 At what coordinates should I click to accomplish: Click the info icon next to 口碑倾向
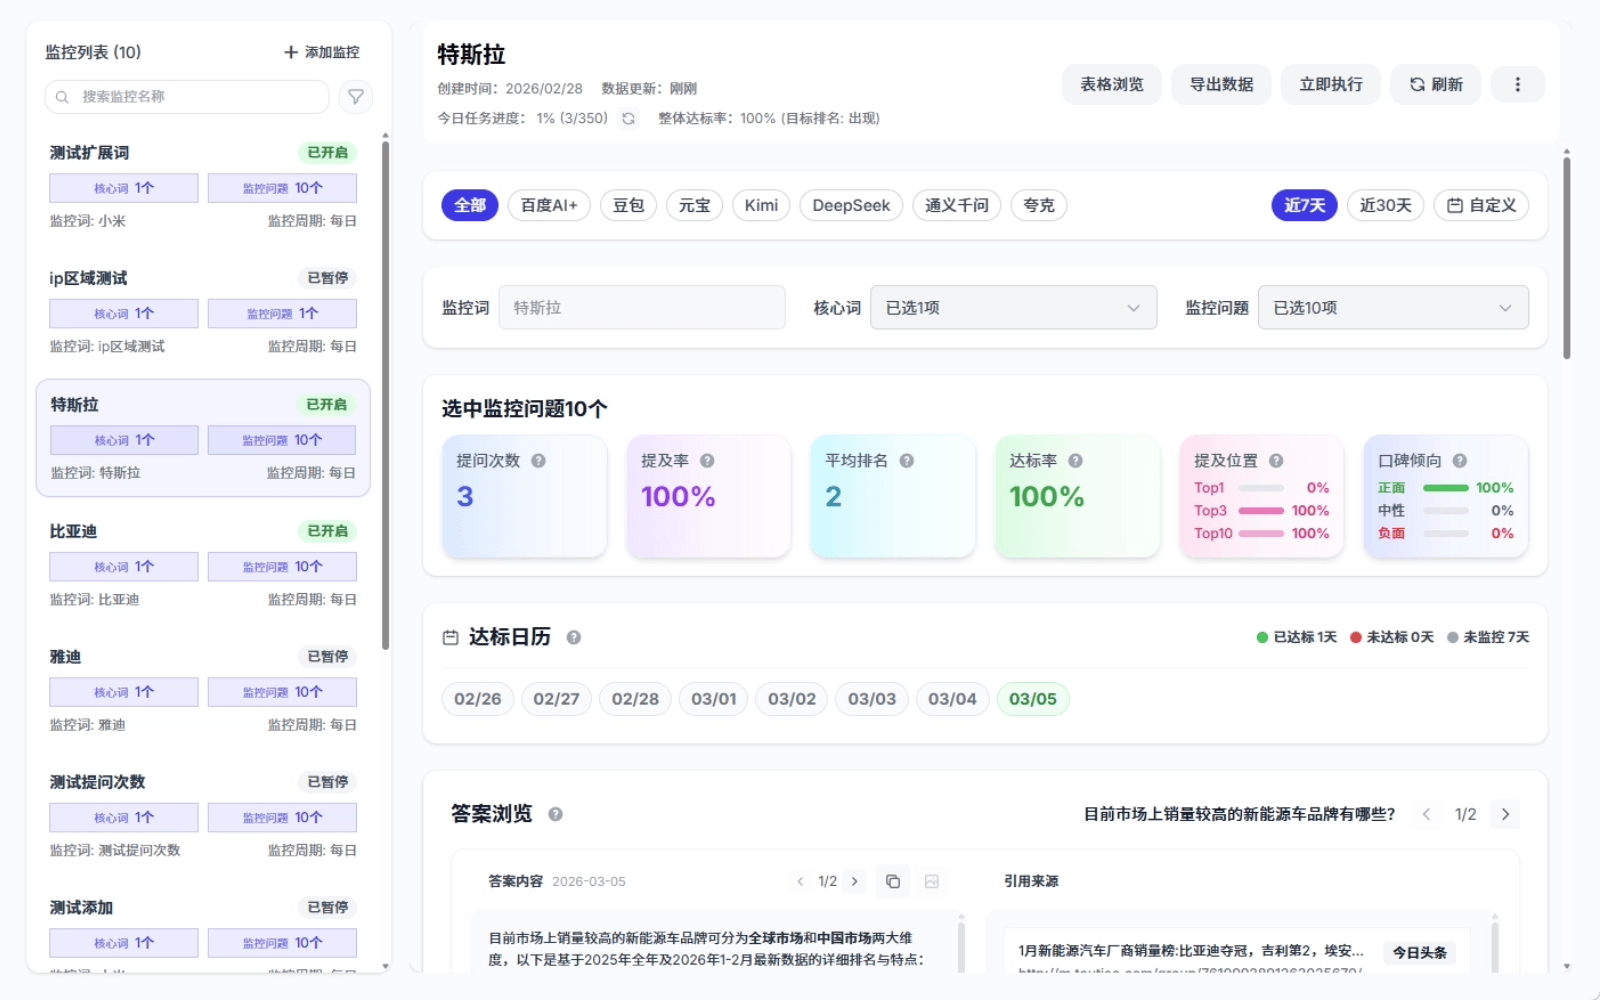click(x=1459, y=460)
